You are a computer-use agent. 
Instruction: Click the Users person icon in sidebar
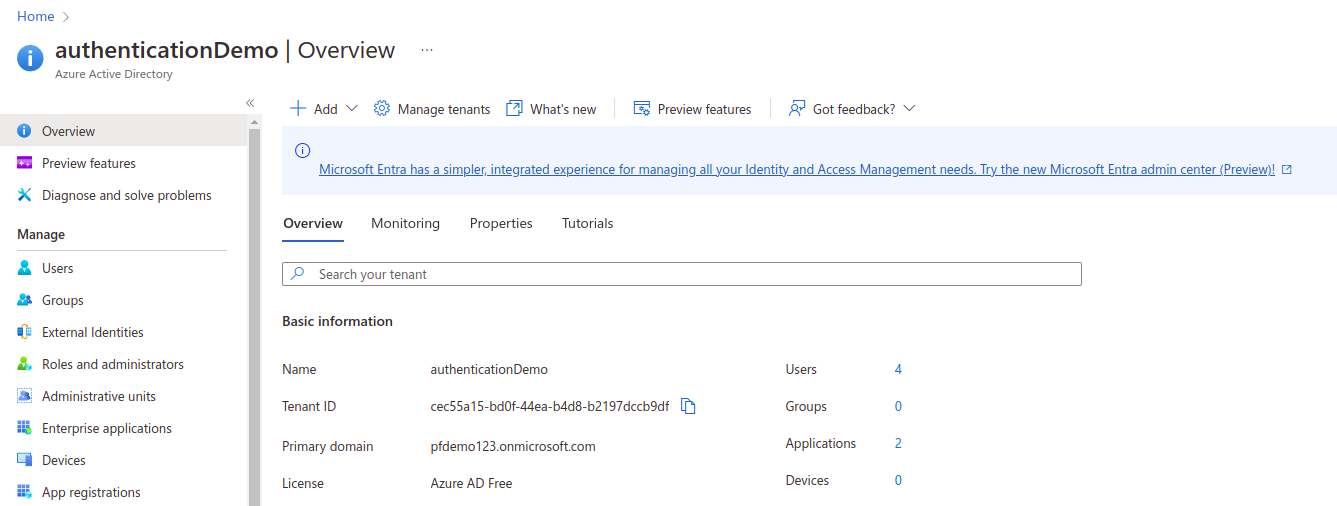[x=25, y=268]
